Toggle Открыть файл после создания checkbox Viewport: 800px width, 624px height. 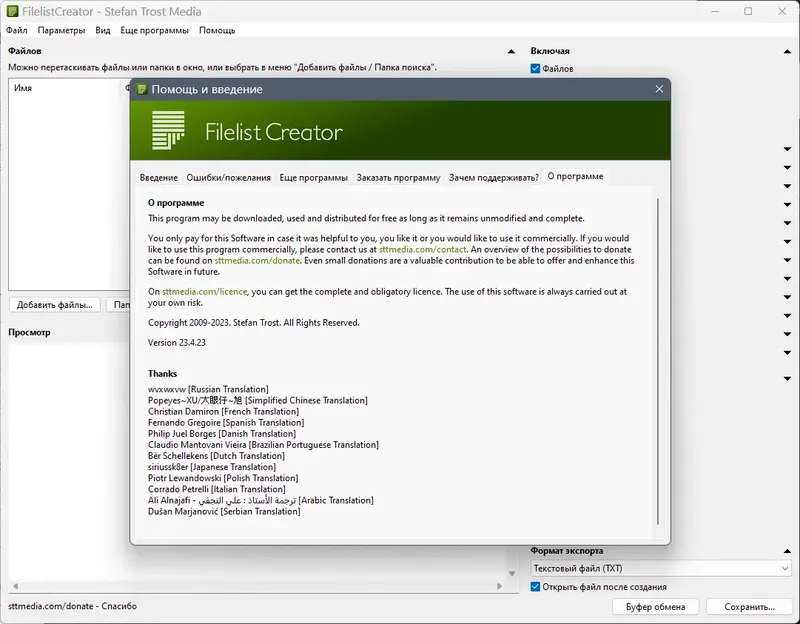[535, 587]
